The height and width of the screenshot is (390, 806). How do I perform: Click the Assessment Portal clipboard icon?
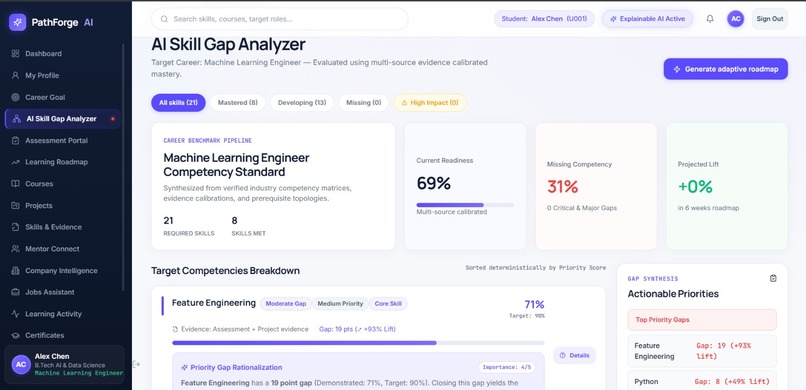pyautogui.click(x=15, y=140)
